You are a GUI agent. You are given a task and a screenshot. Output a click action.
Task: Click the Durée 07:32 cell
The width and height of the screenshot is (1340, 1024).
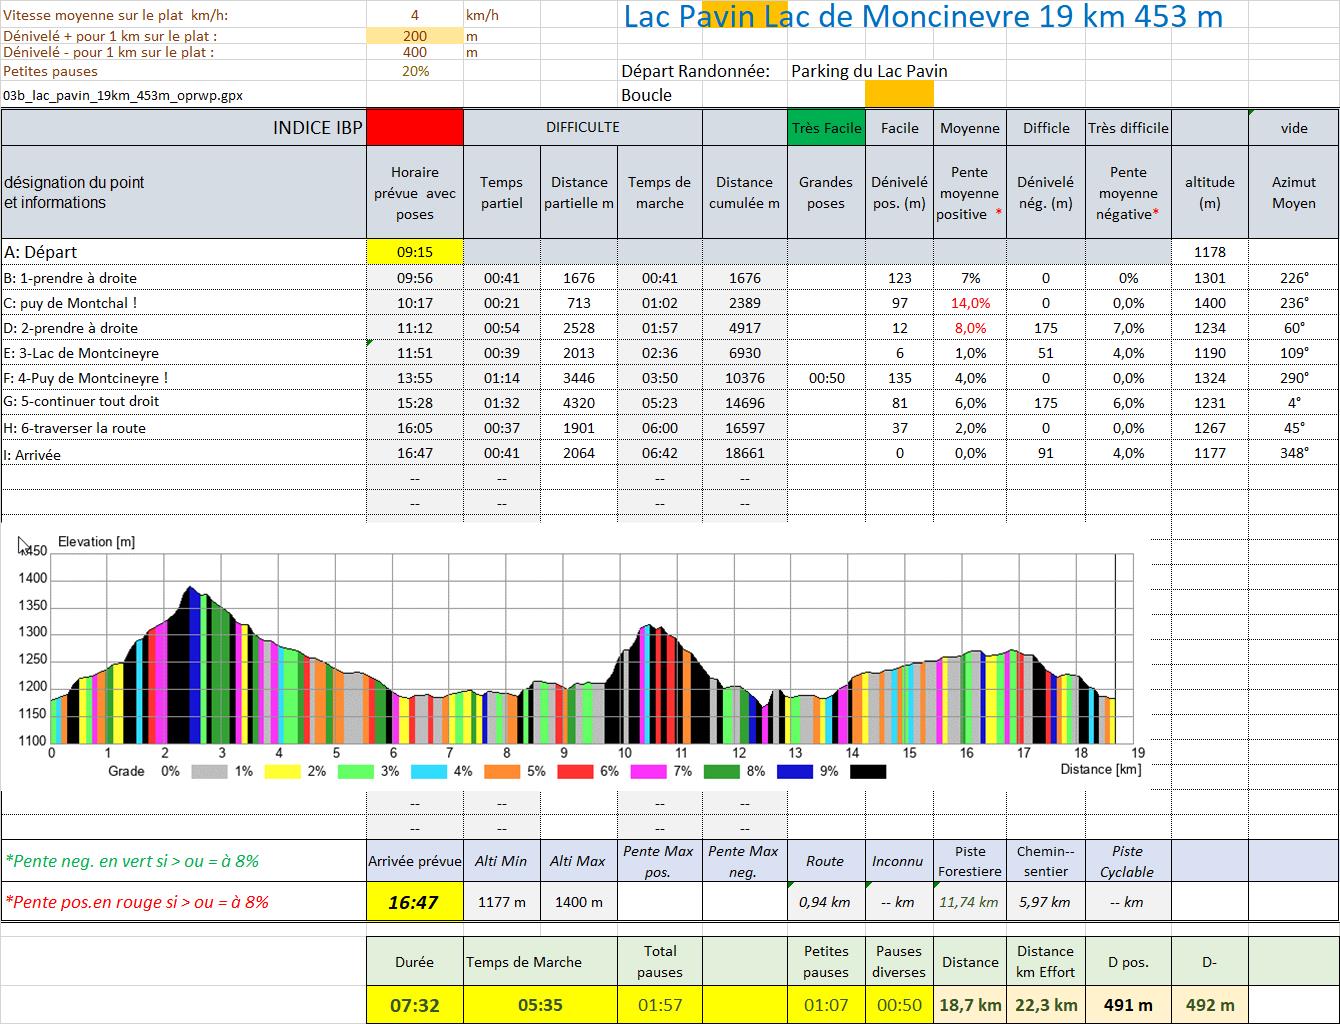click(415, 1005)
